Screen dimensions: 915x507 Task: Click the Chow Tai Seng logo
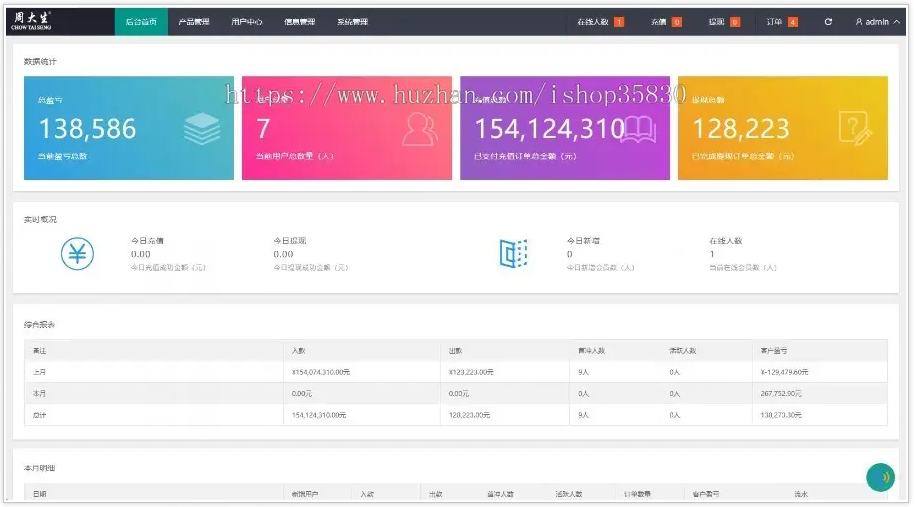pyautogui.click(x=33, y=21)
